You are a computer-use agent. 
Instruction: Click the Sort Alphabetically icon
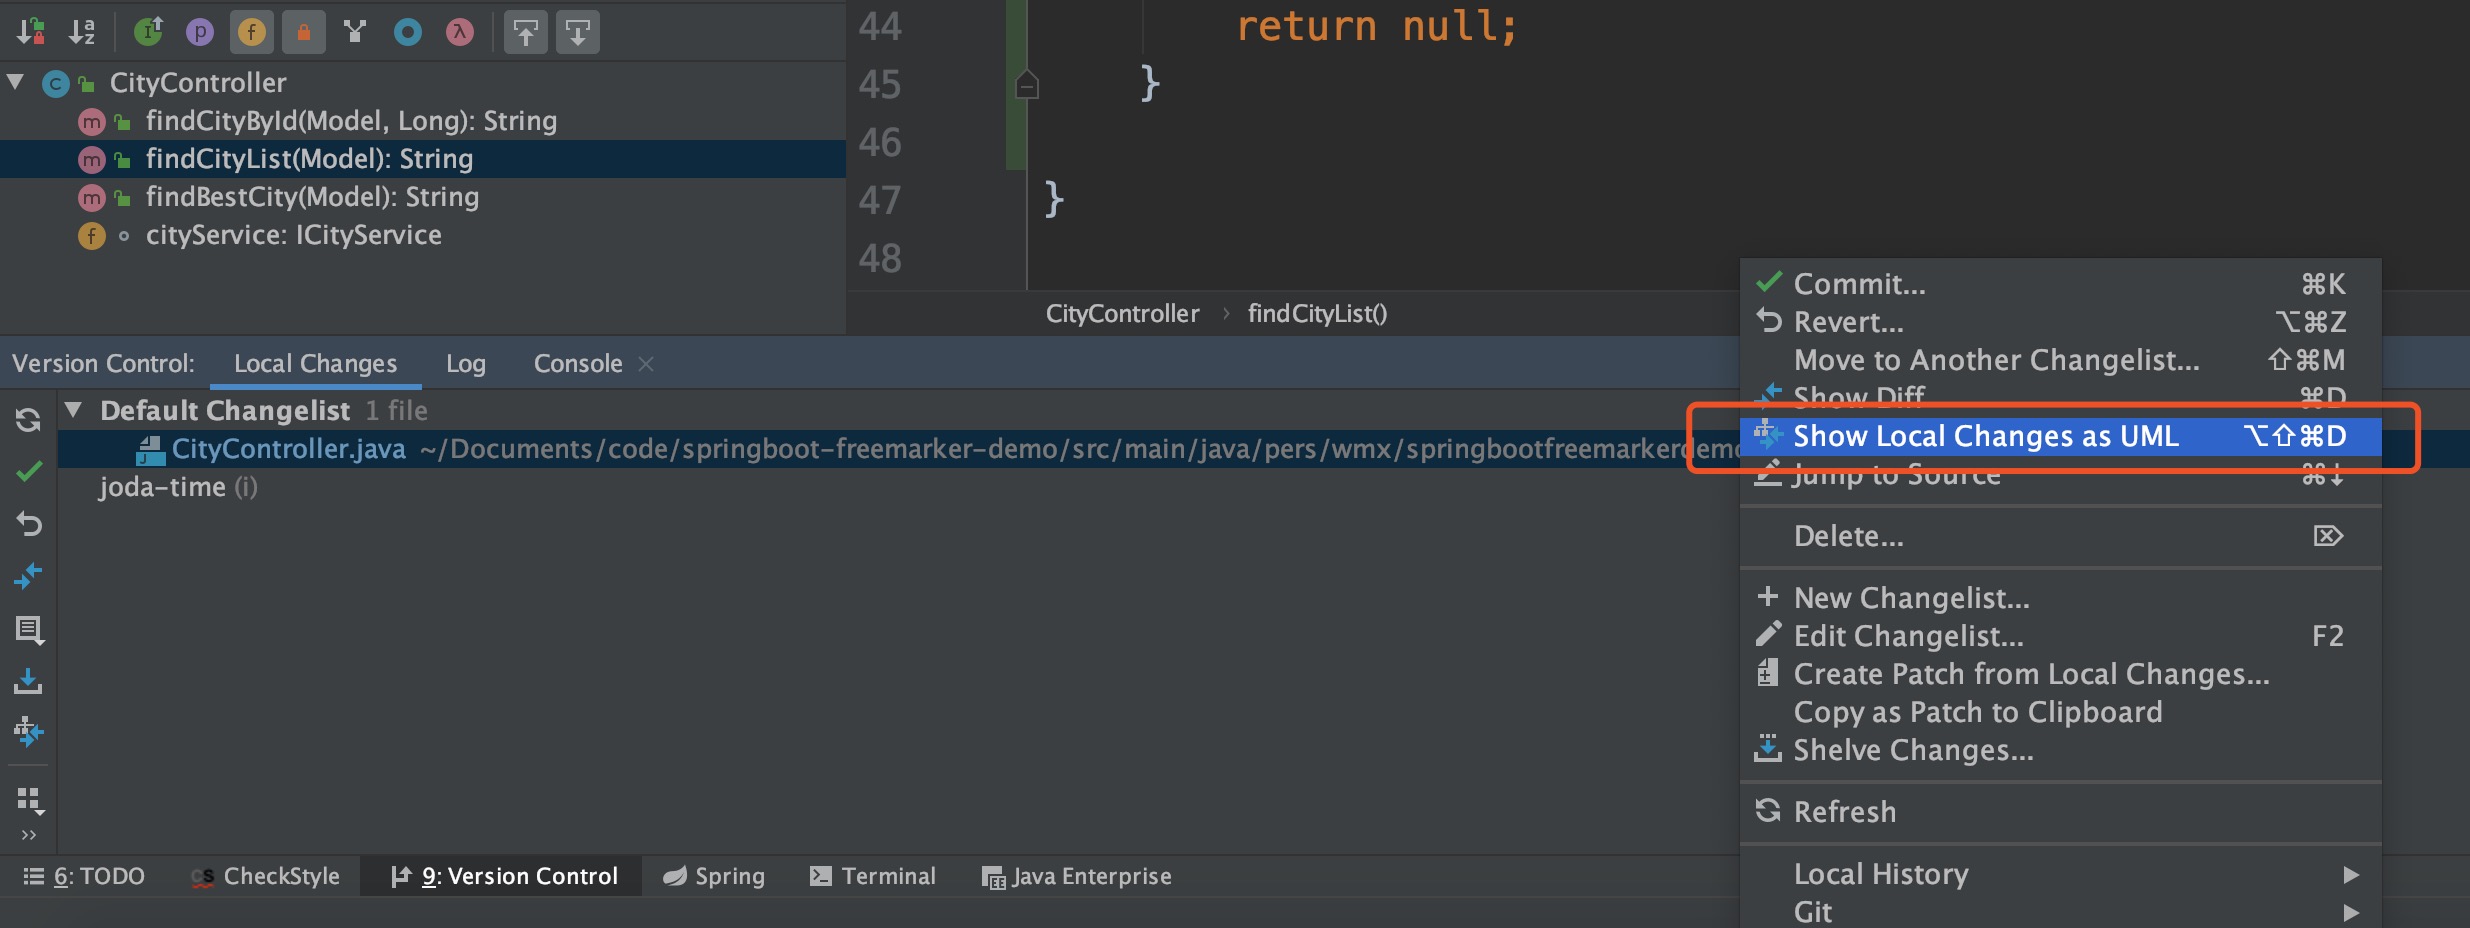[82, 32]
